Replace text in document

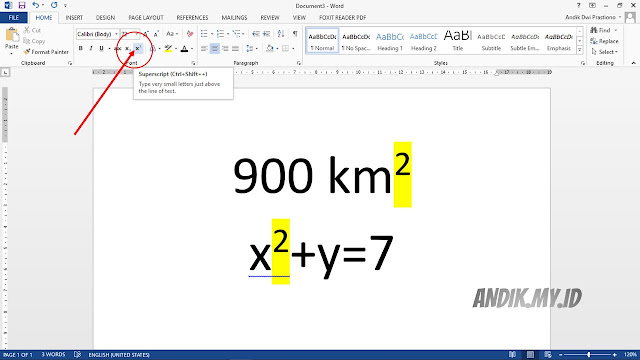click(604, 41)
